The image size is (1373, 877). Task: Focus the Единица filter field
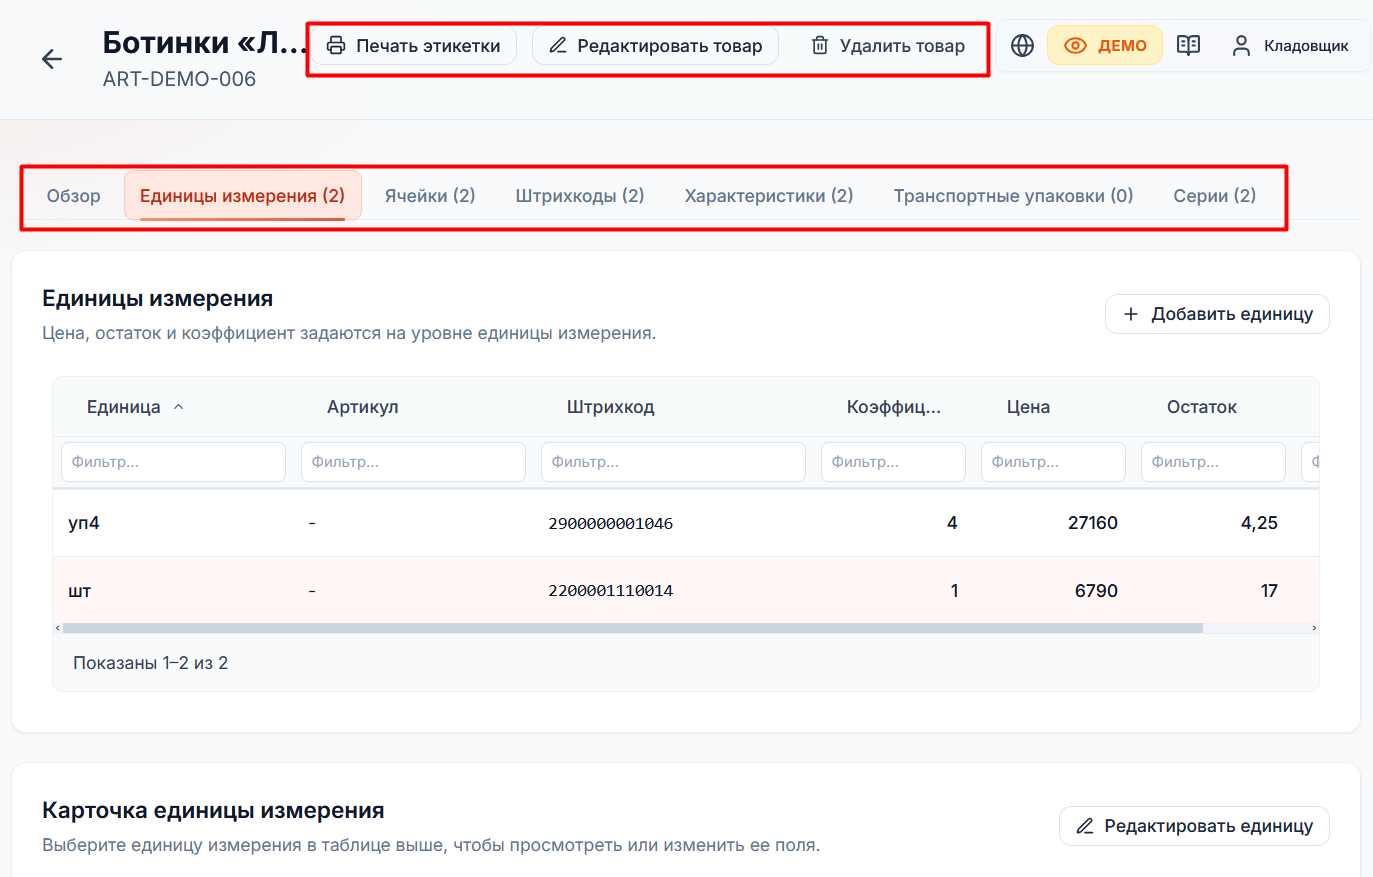(174, 462)
